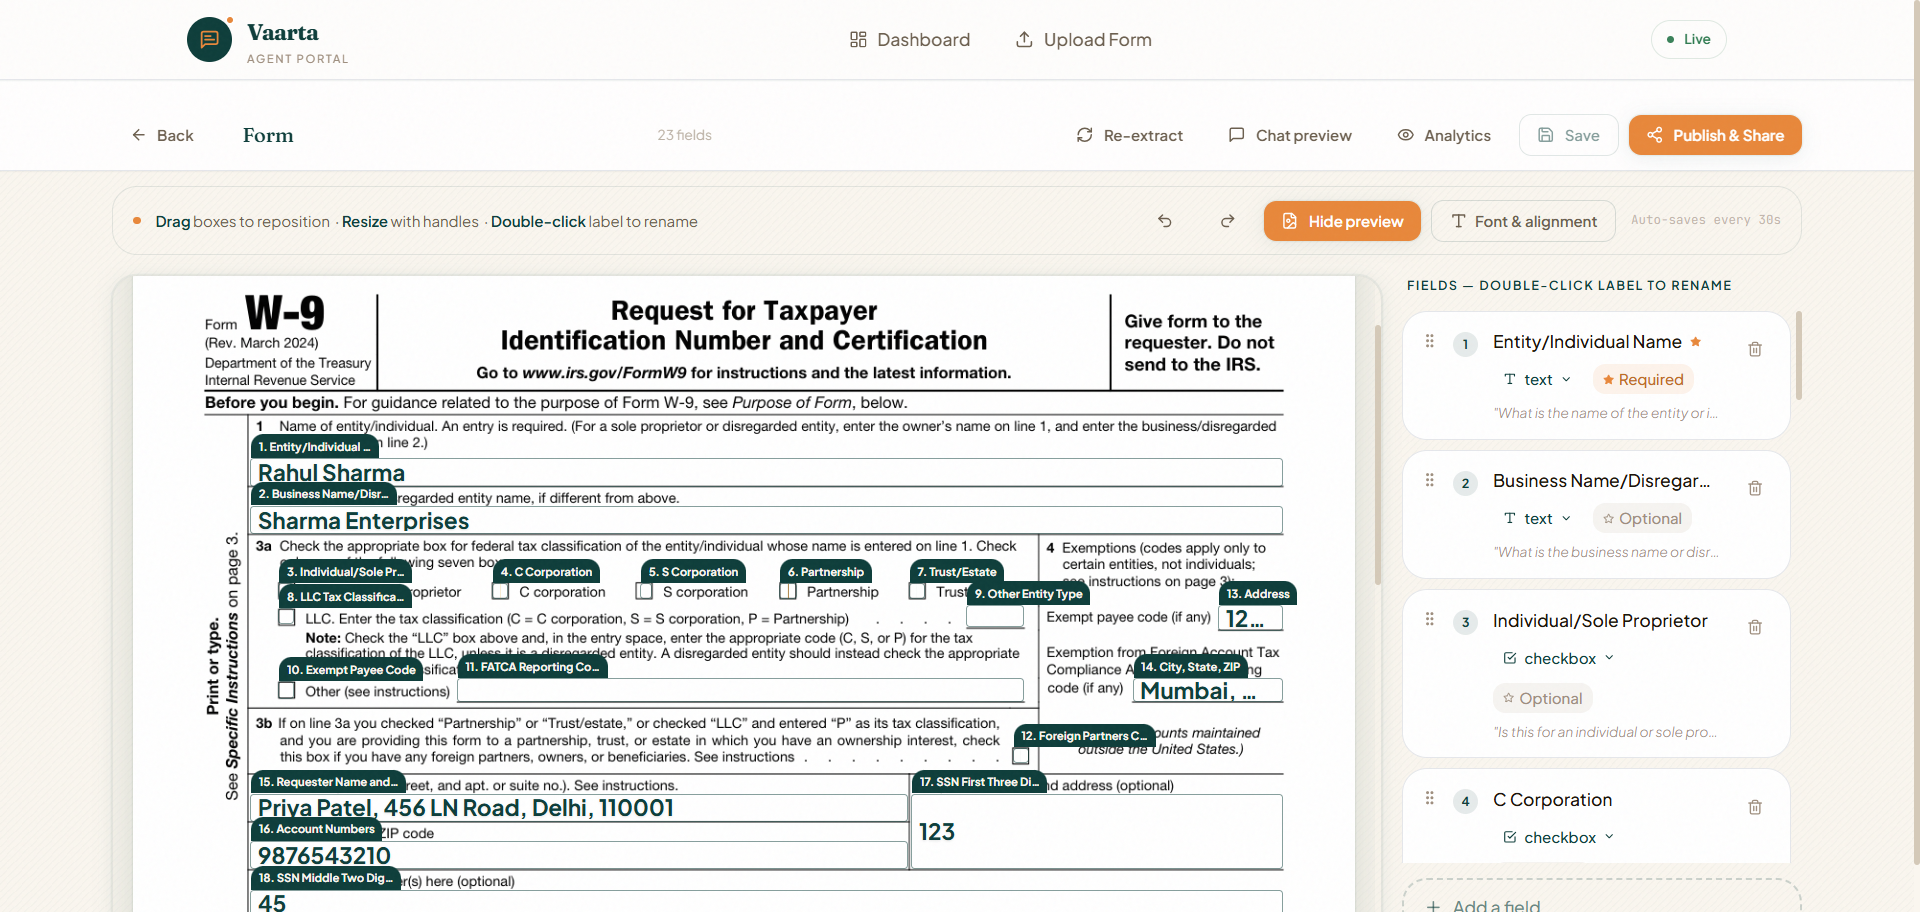The width and height of the screenshot is (1920, 912).
Task: Toggle Optional on Individual/Sole Proprietor
Action: pyautogui.click(x=1542, y=698)
